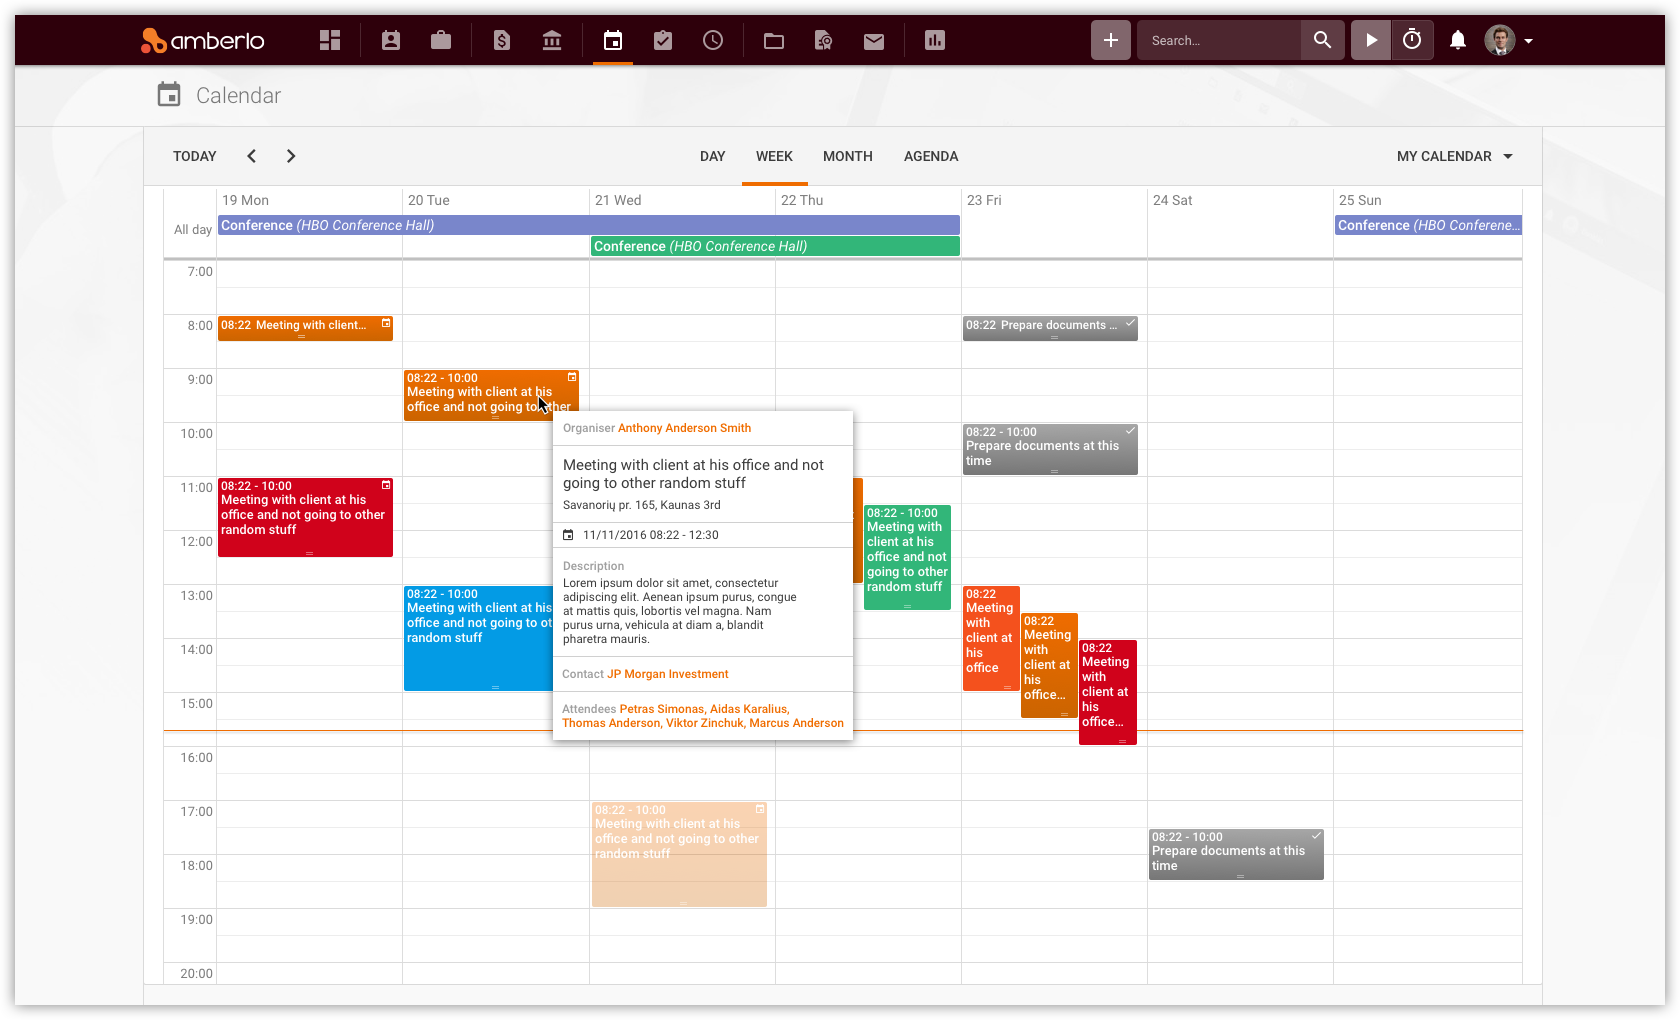Open Monday's 08:22 Meeting with client event
Viewport: 1680px width, 1020px height.
(305, 327)
